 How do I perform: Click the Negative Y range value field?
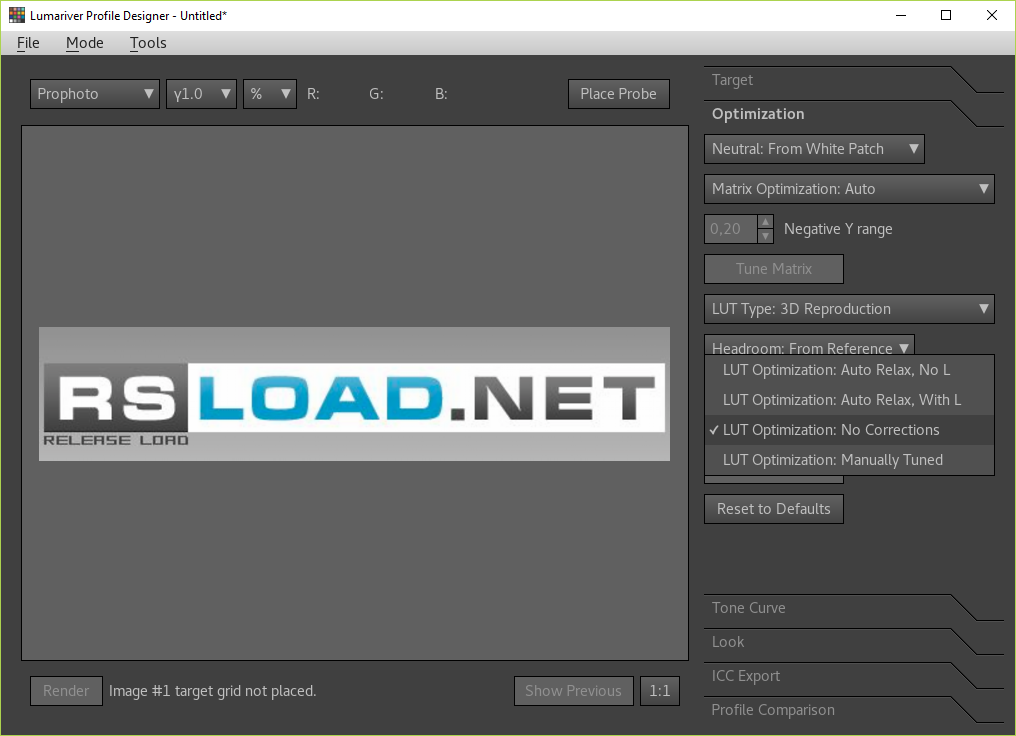coord(730,229)
